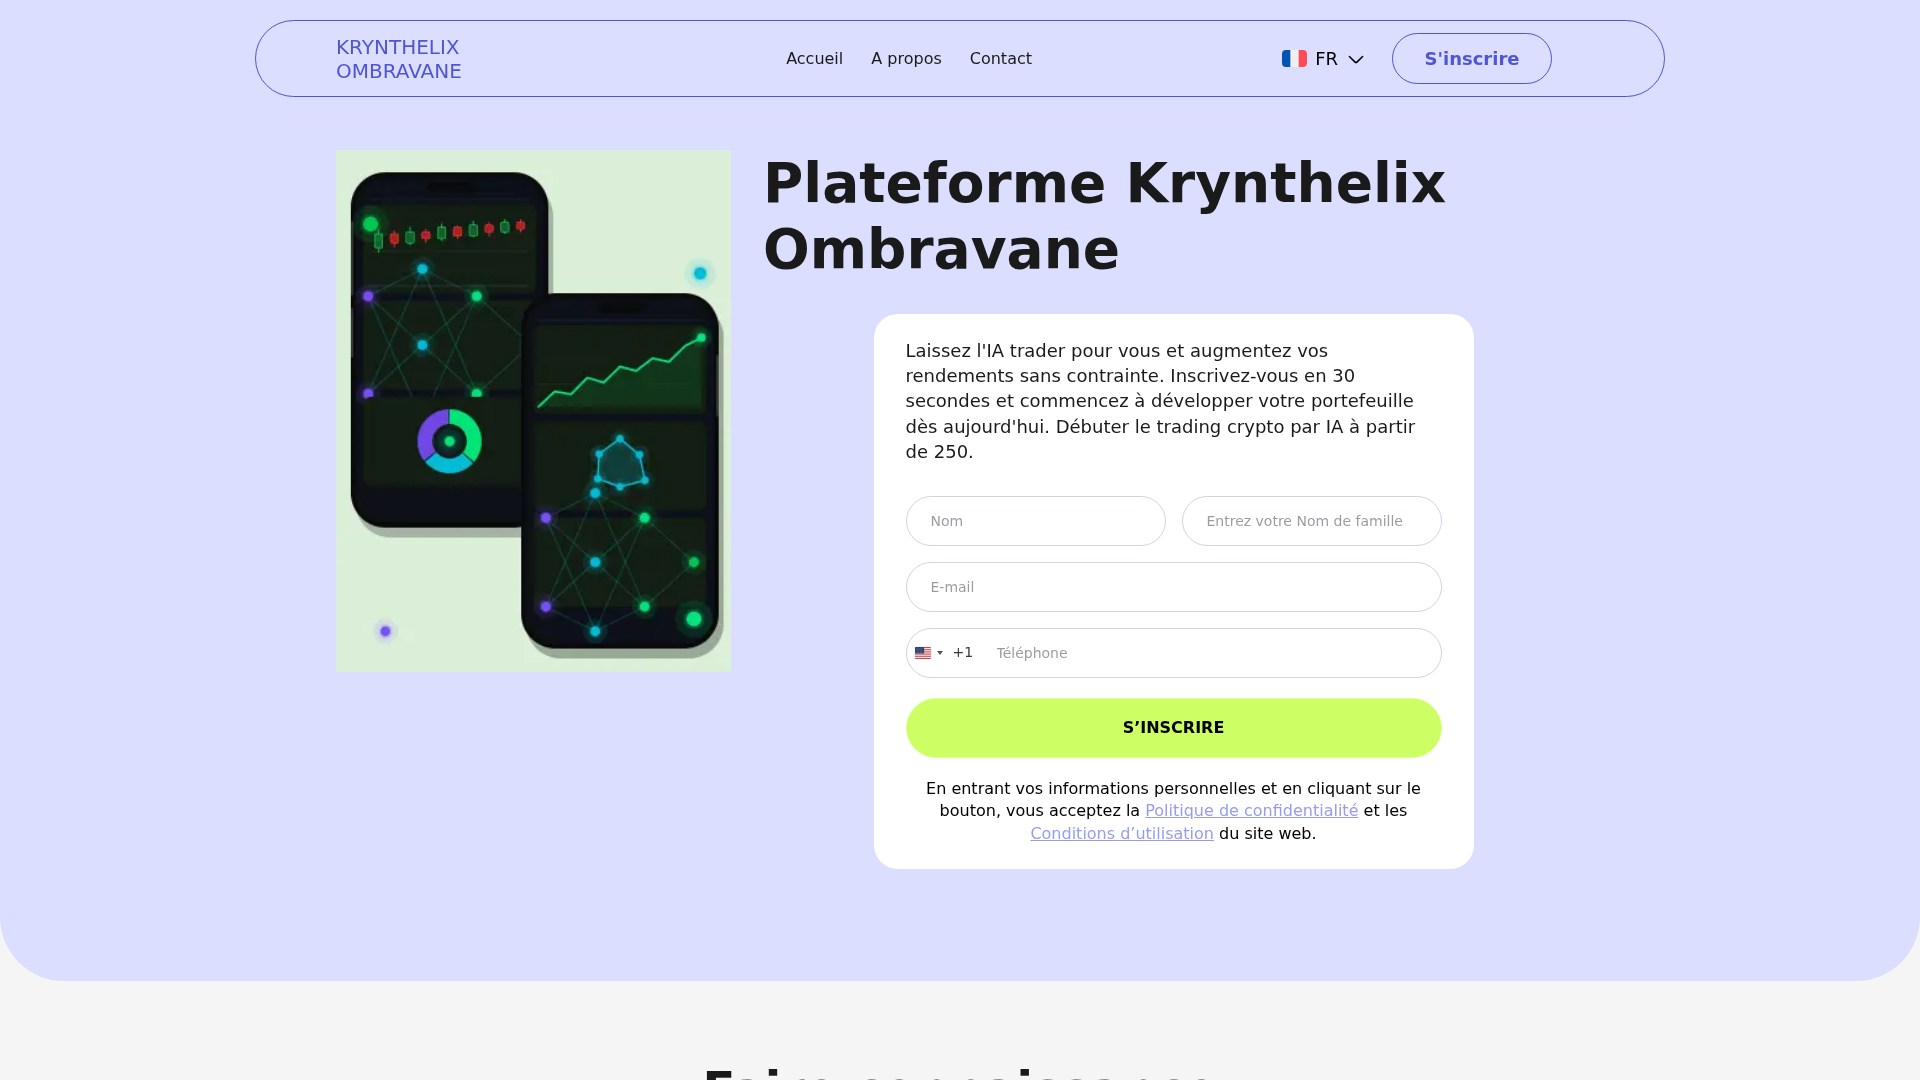Open the Contact menu link
Screen dimensions: 1920x1080
click(x=1000, y=59)
